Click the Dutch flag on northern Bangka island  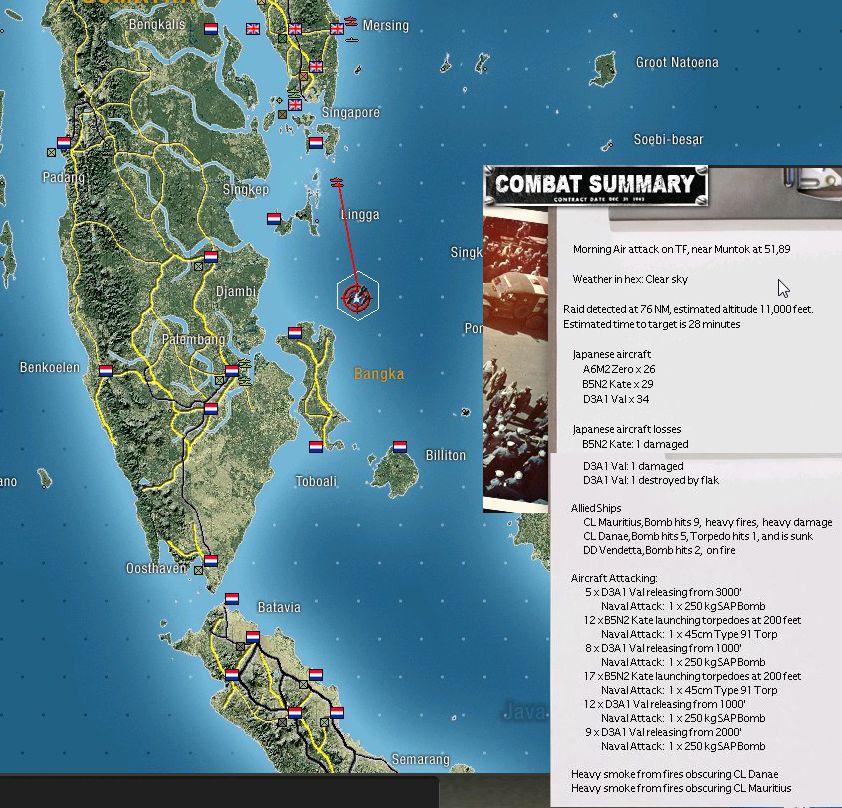(295, 332)
